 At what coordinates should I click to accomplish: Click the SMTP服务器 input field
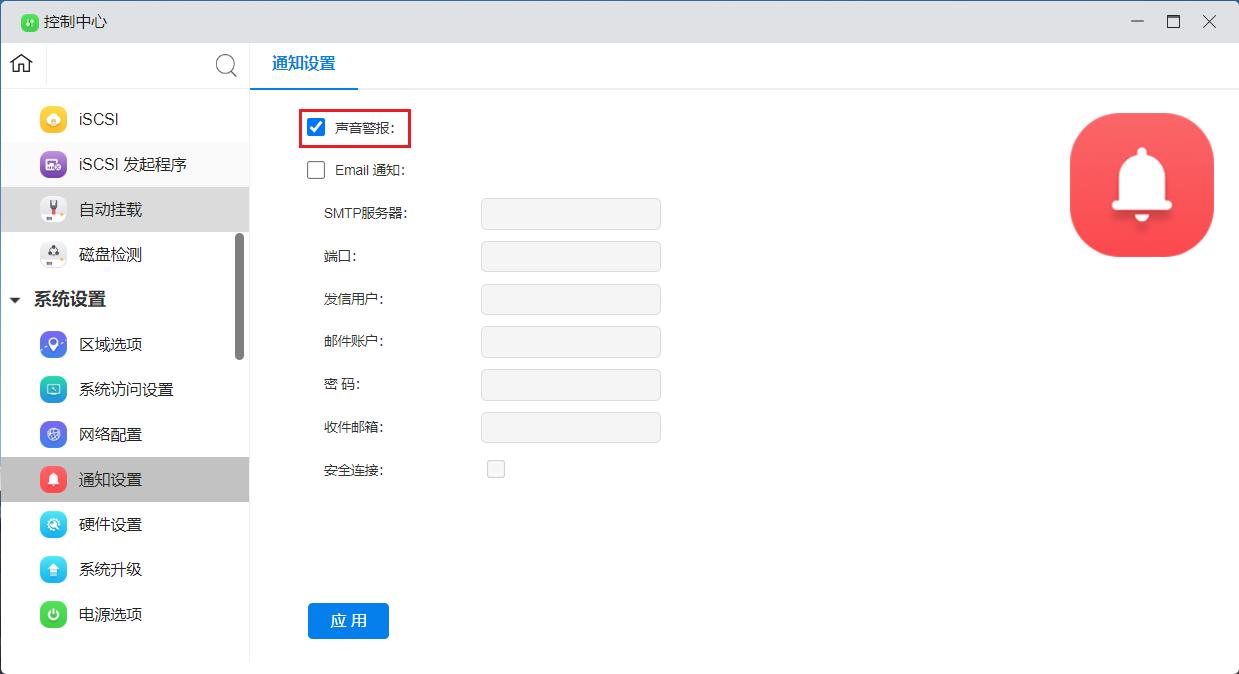[570, 214]
